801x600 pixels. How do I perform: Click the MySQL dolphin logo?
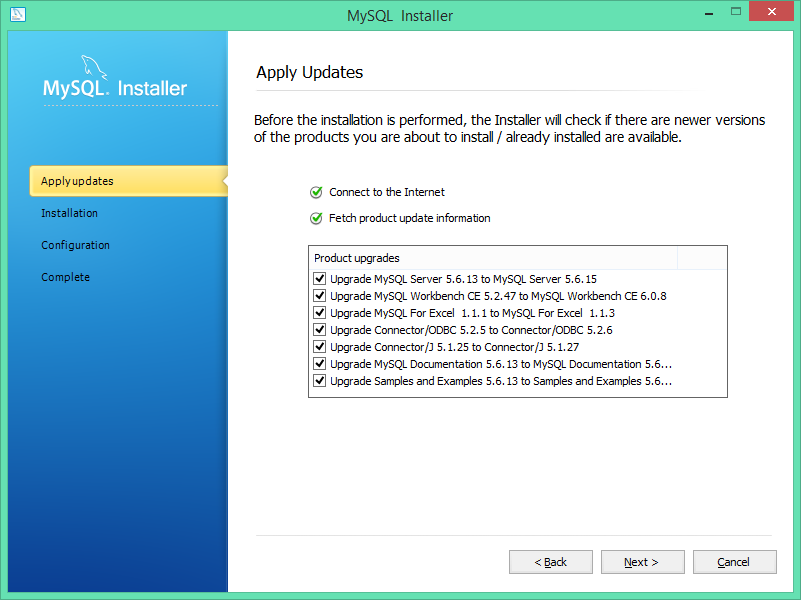pos(95,67)
